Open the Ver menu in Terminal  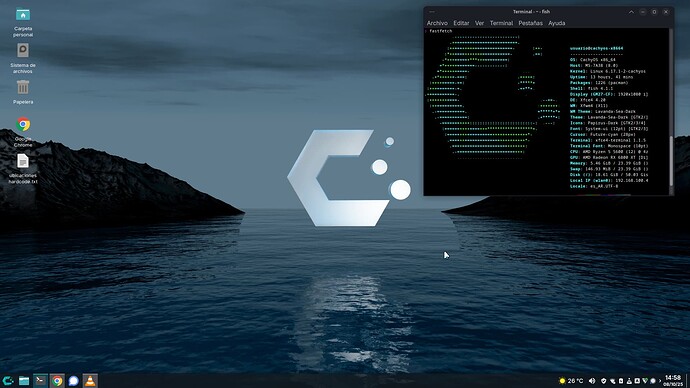[x=479, y=23]
